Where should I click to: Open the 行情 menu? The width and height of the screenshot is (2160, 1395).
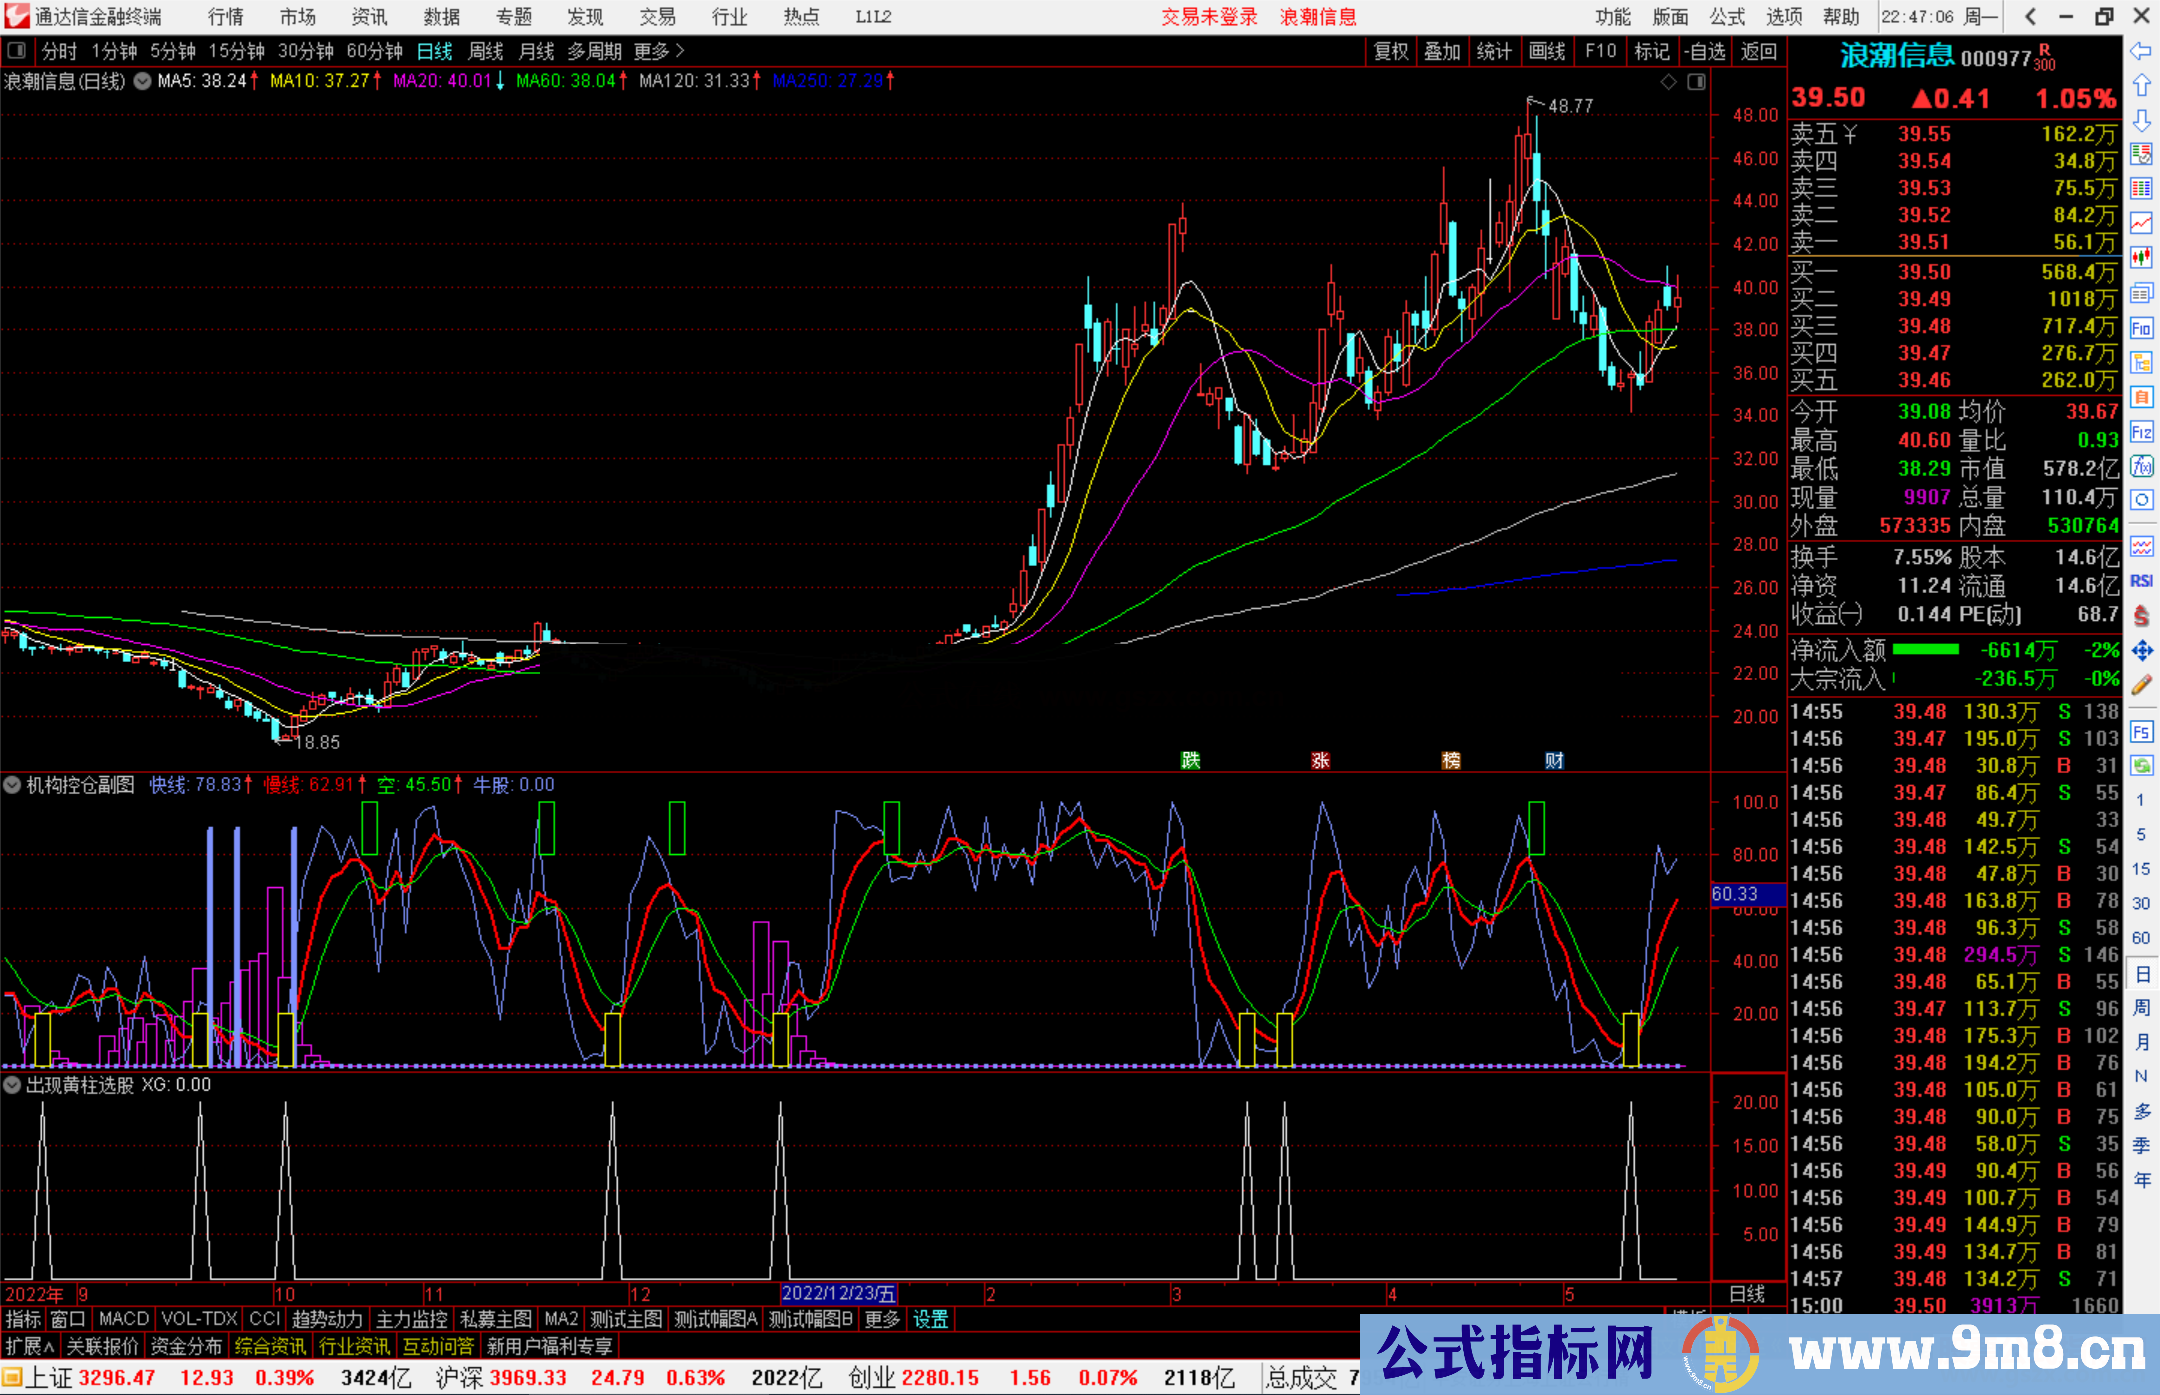coord(225,17)
